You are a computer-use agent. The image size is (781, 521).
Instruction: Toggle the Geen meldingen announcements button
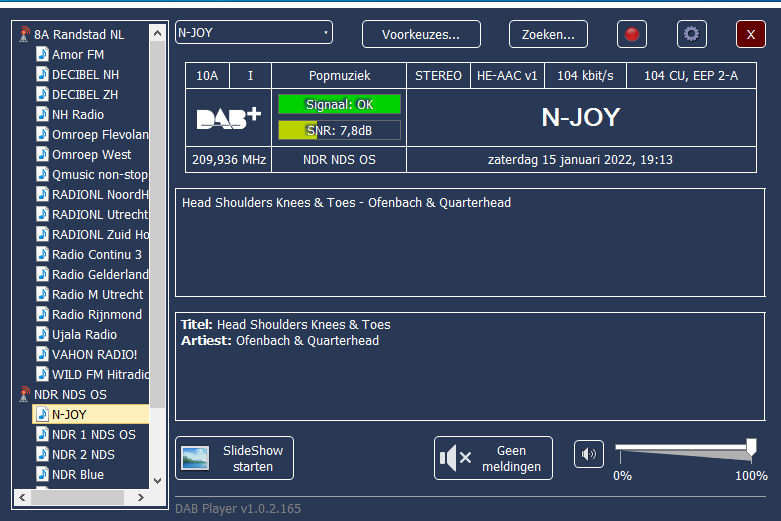[x=493, y=458]
